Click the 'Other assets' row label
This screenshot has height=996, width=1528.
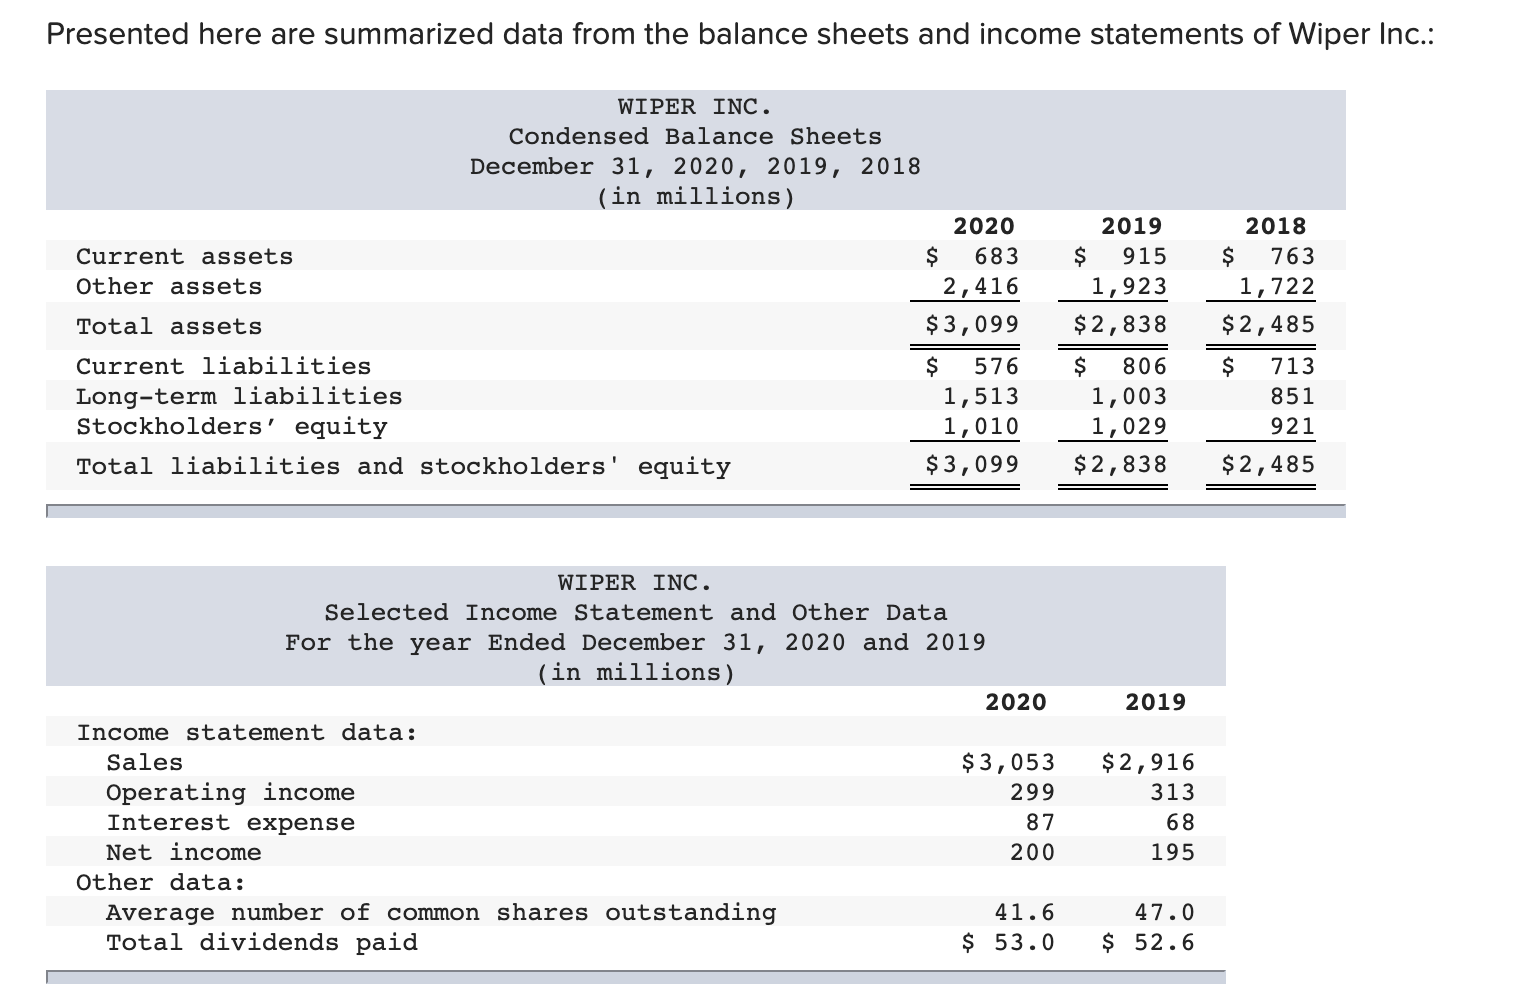click(169, 287)
